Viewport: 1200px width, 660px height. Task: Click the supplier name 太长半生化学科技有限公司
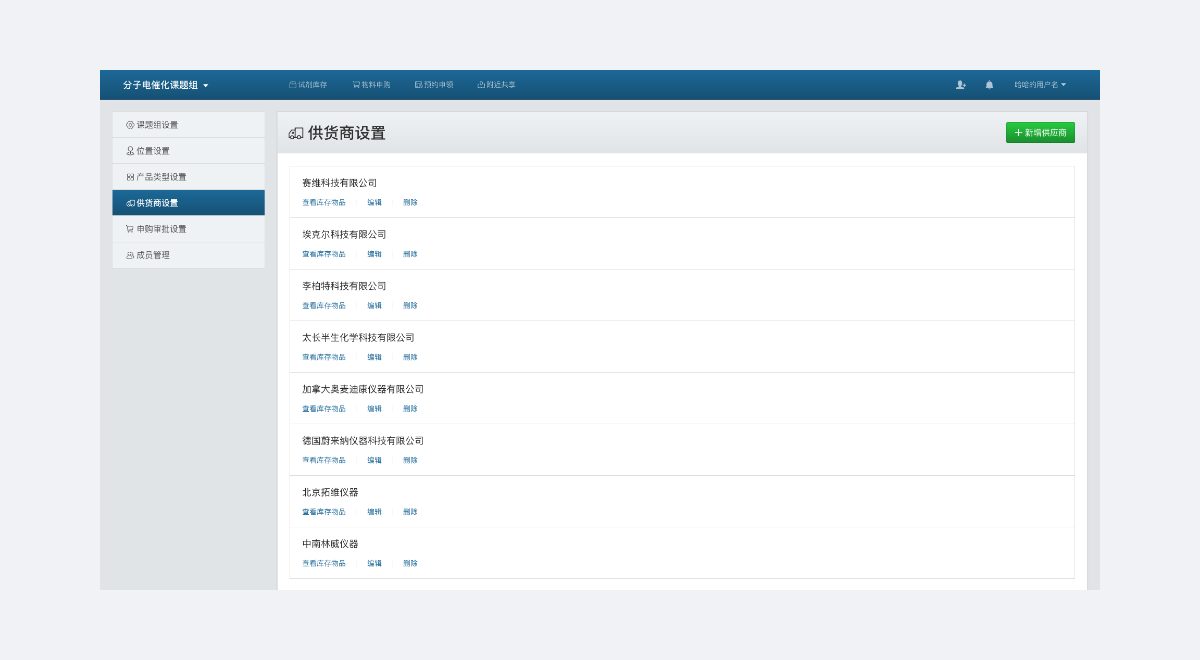[x=358, y=337]
